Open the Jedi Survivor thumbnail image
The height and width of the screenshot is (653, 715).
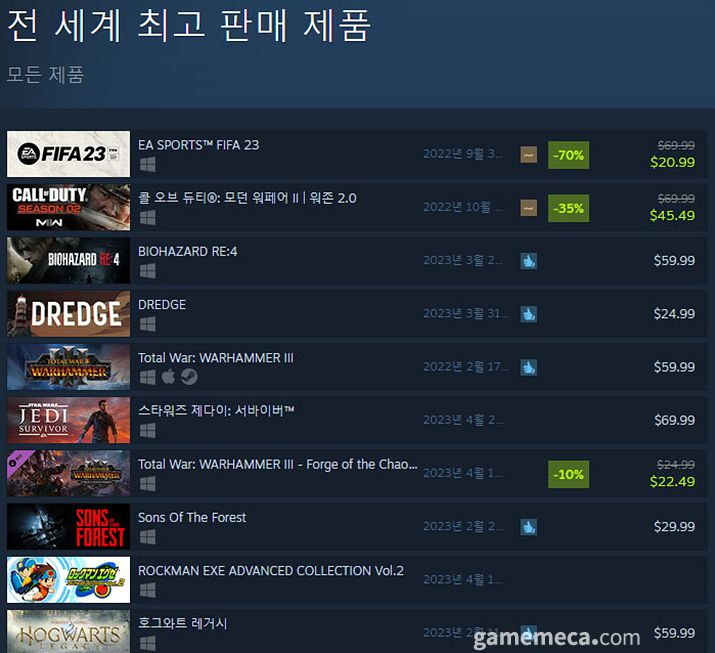point(68,420)
